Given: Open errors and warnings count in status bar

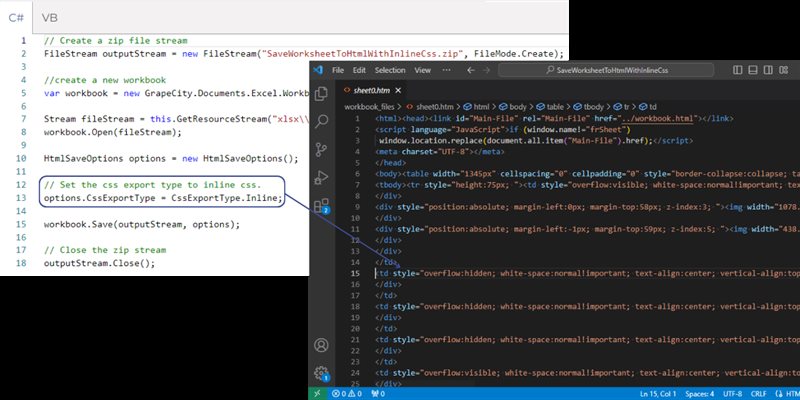Looking at the screenshot, I should [346, 394].
